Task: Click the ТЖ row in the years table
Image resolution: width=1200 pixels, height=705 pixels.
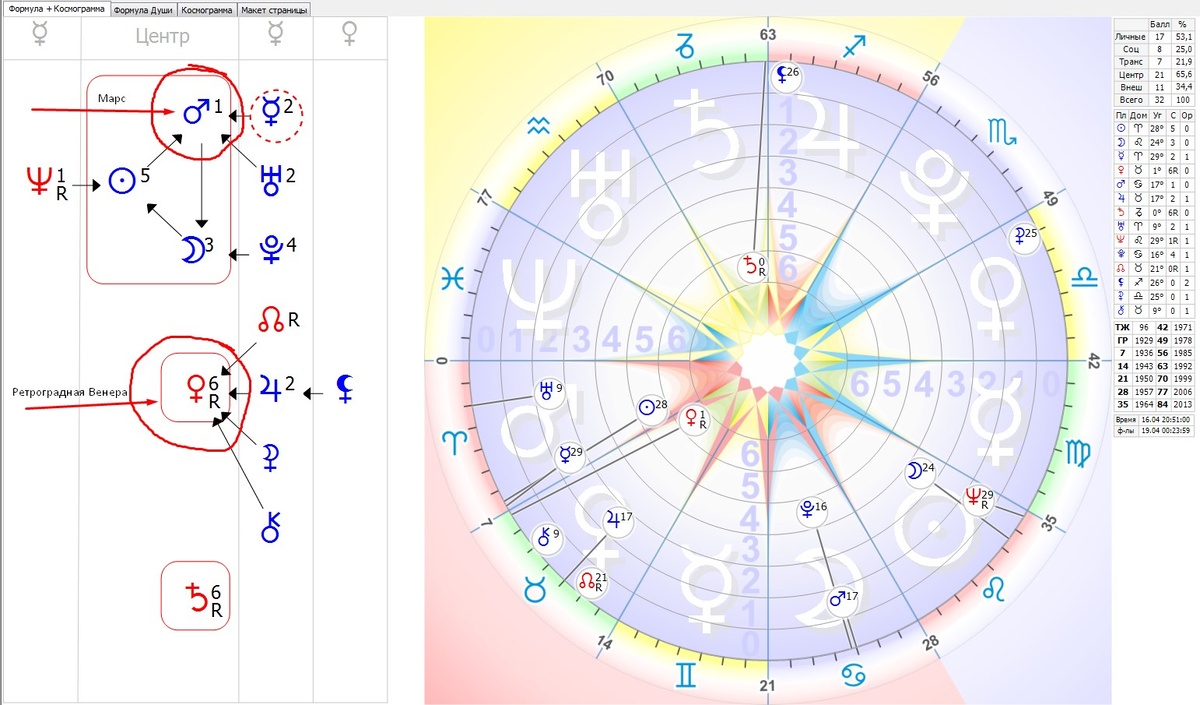Action: [x=1154, y=327]
